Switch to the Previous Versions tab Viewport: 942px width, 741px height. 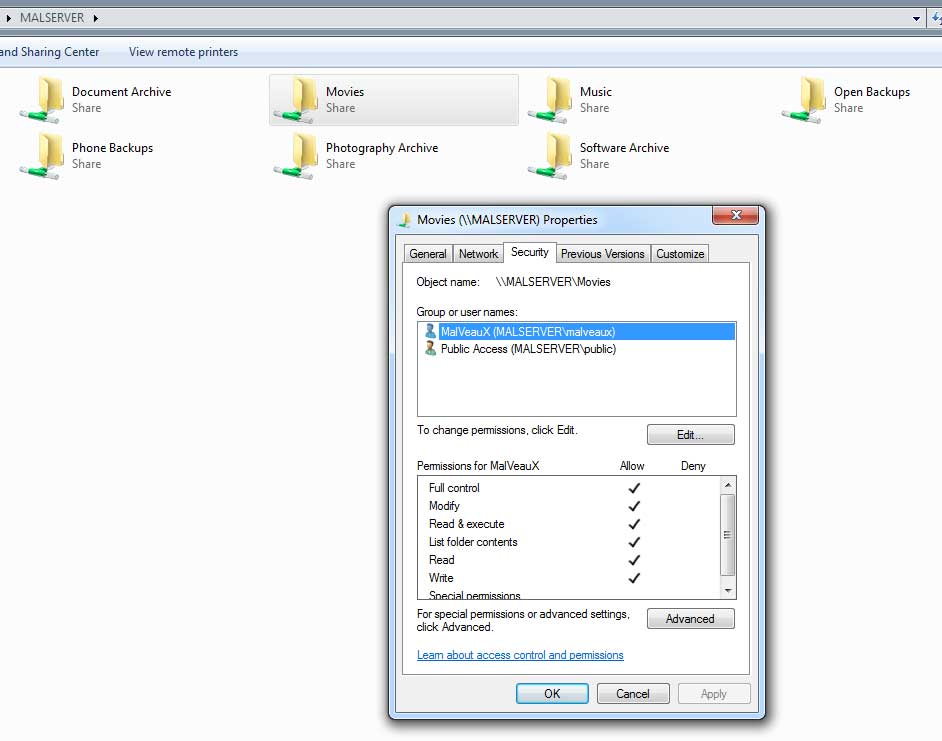[x=603, y=254]
